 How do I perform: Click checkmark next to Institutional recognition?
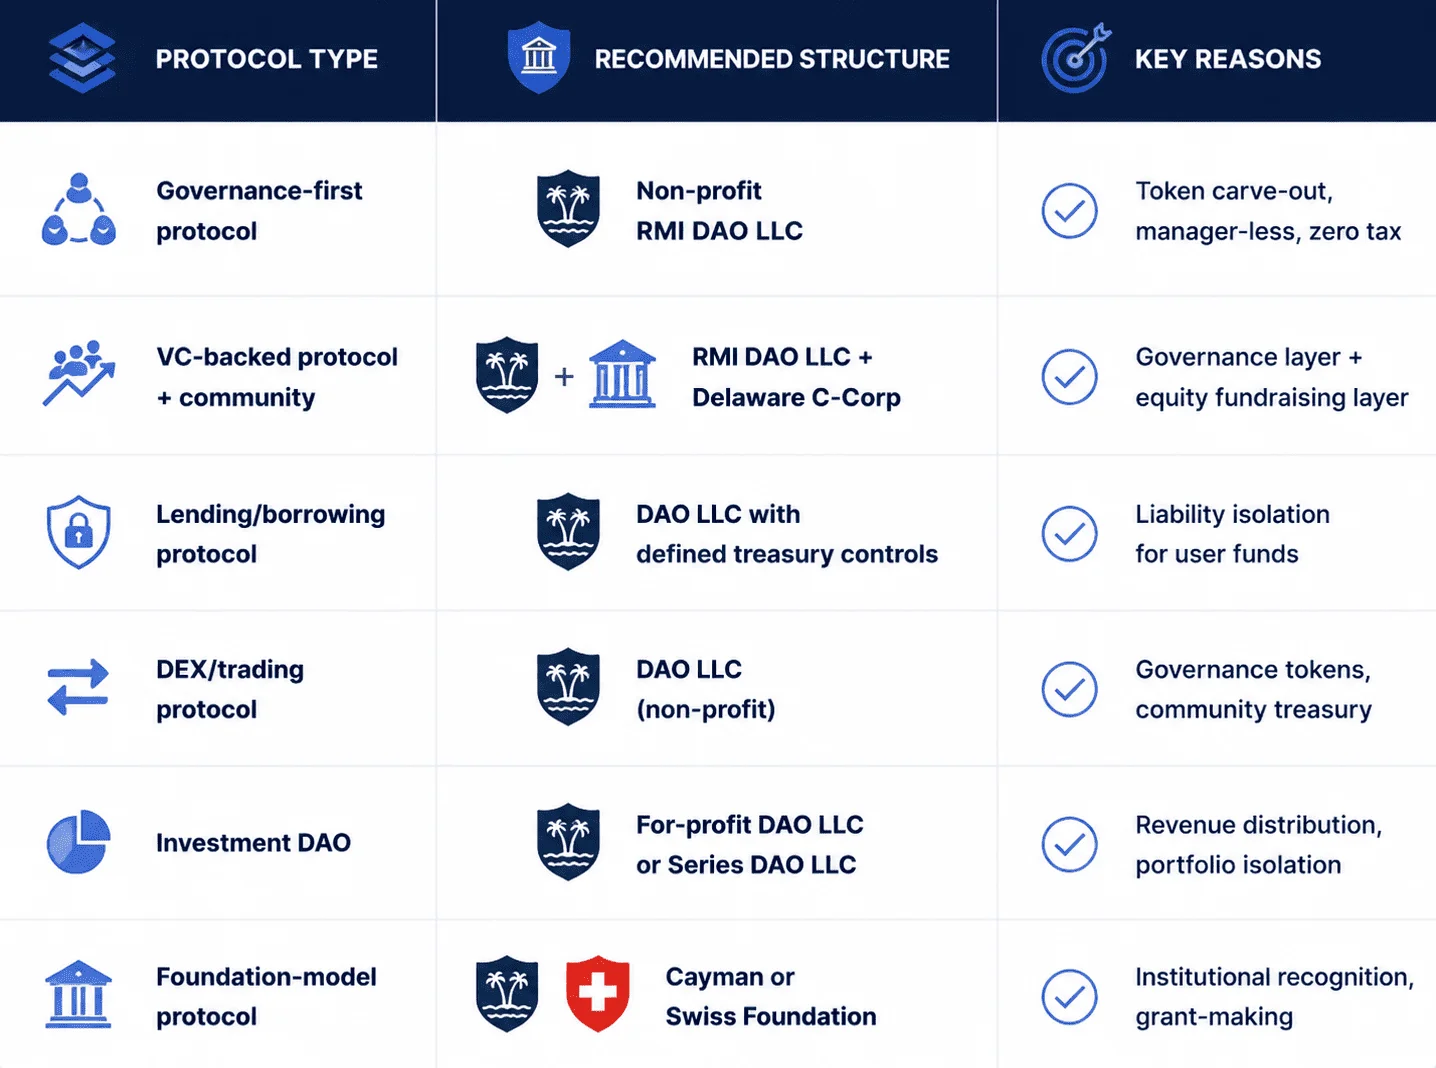point(1069,997)
